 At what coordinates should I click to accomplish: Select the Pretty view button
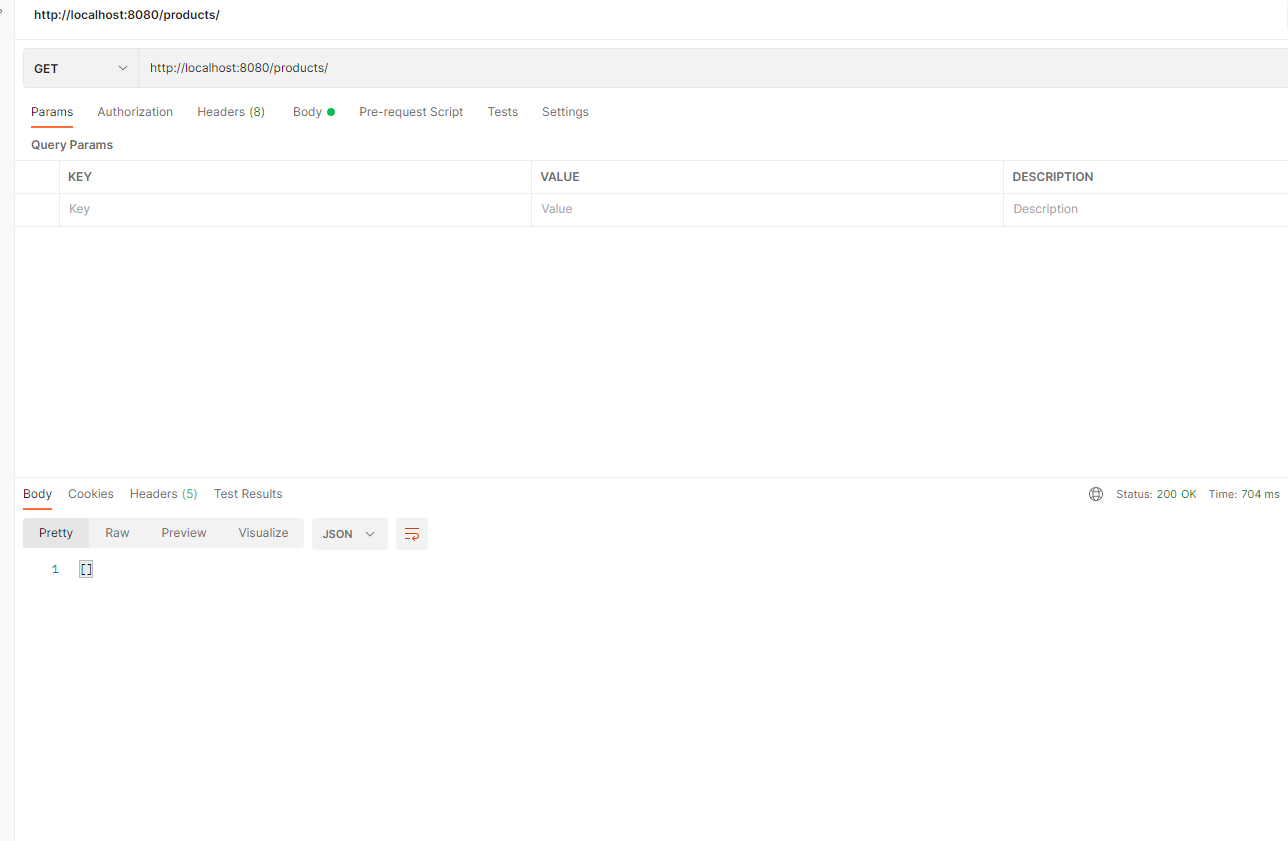point(56,533)
